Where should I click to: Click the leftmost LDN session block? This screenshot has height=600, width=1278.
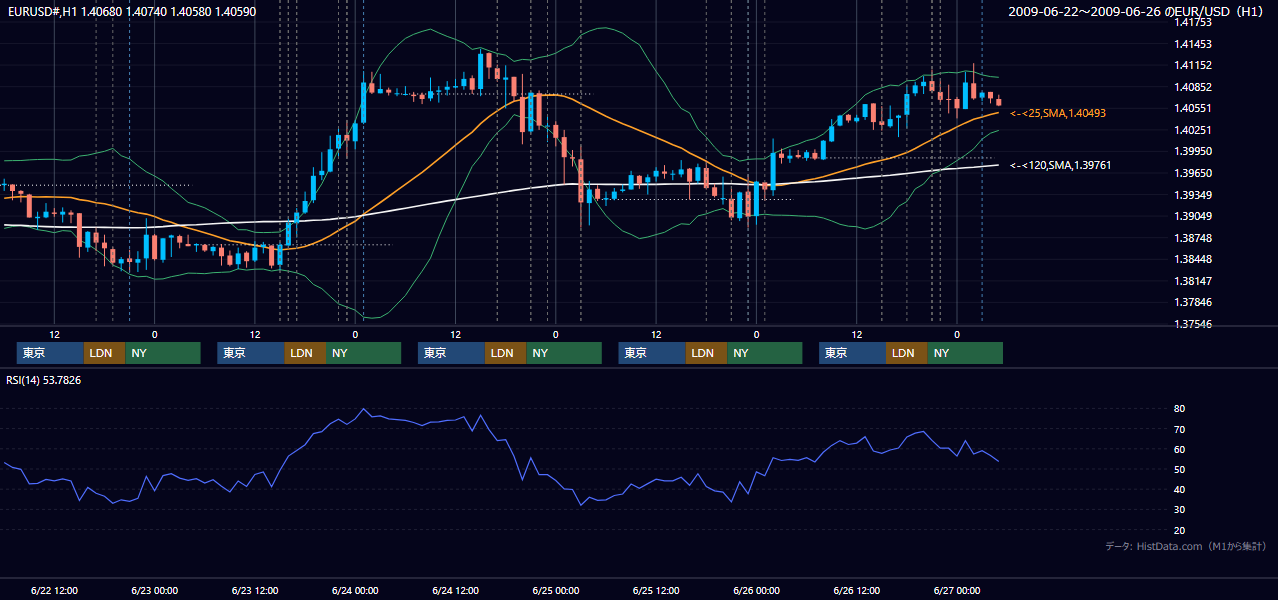[104, 353]
